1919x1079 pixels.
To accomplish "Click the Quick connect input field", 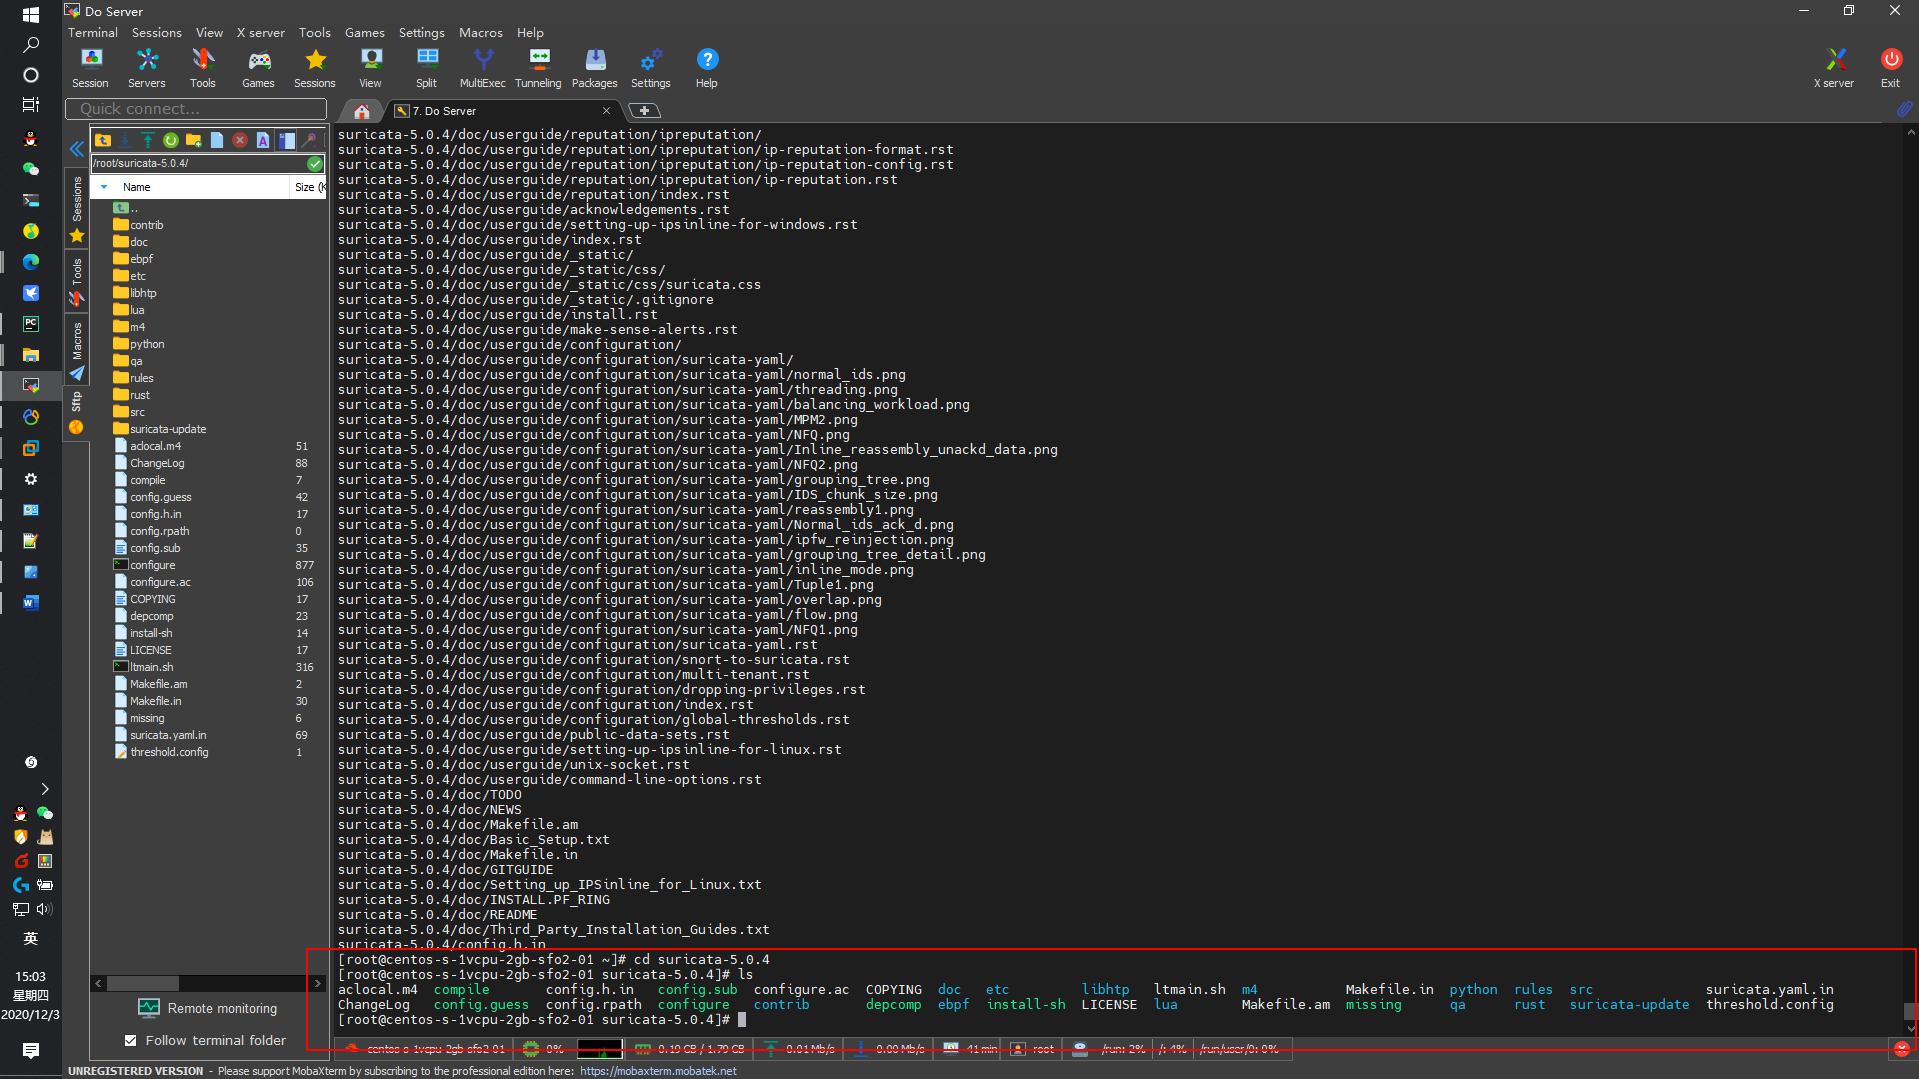I will [196, 108].
